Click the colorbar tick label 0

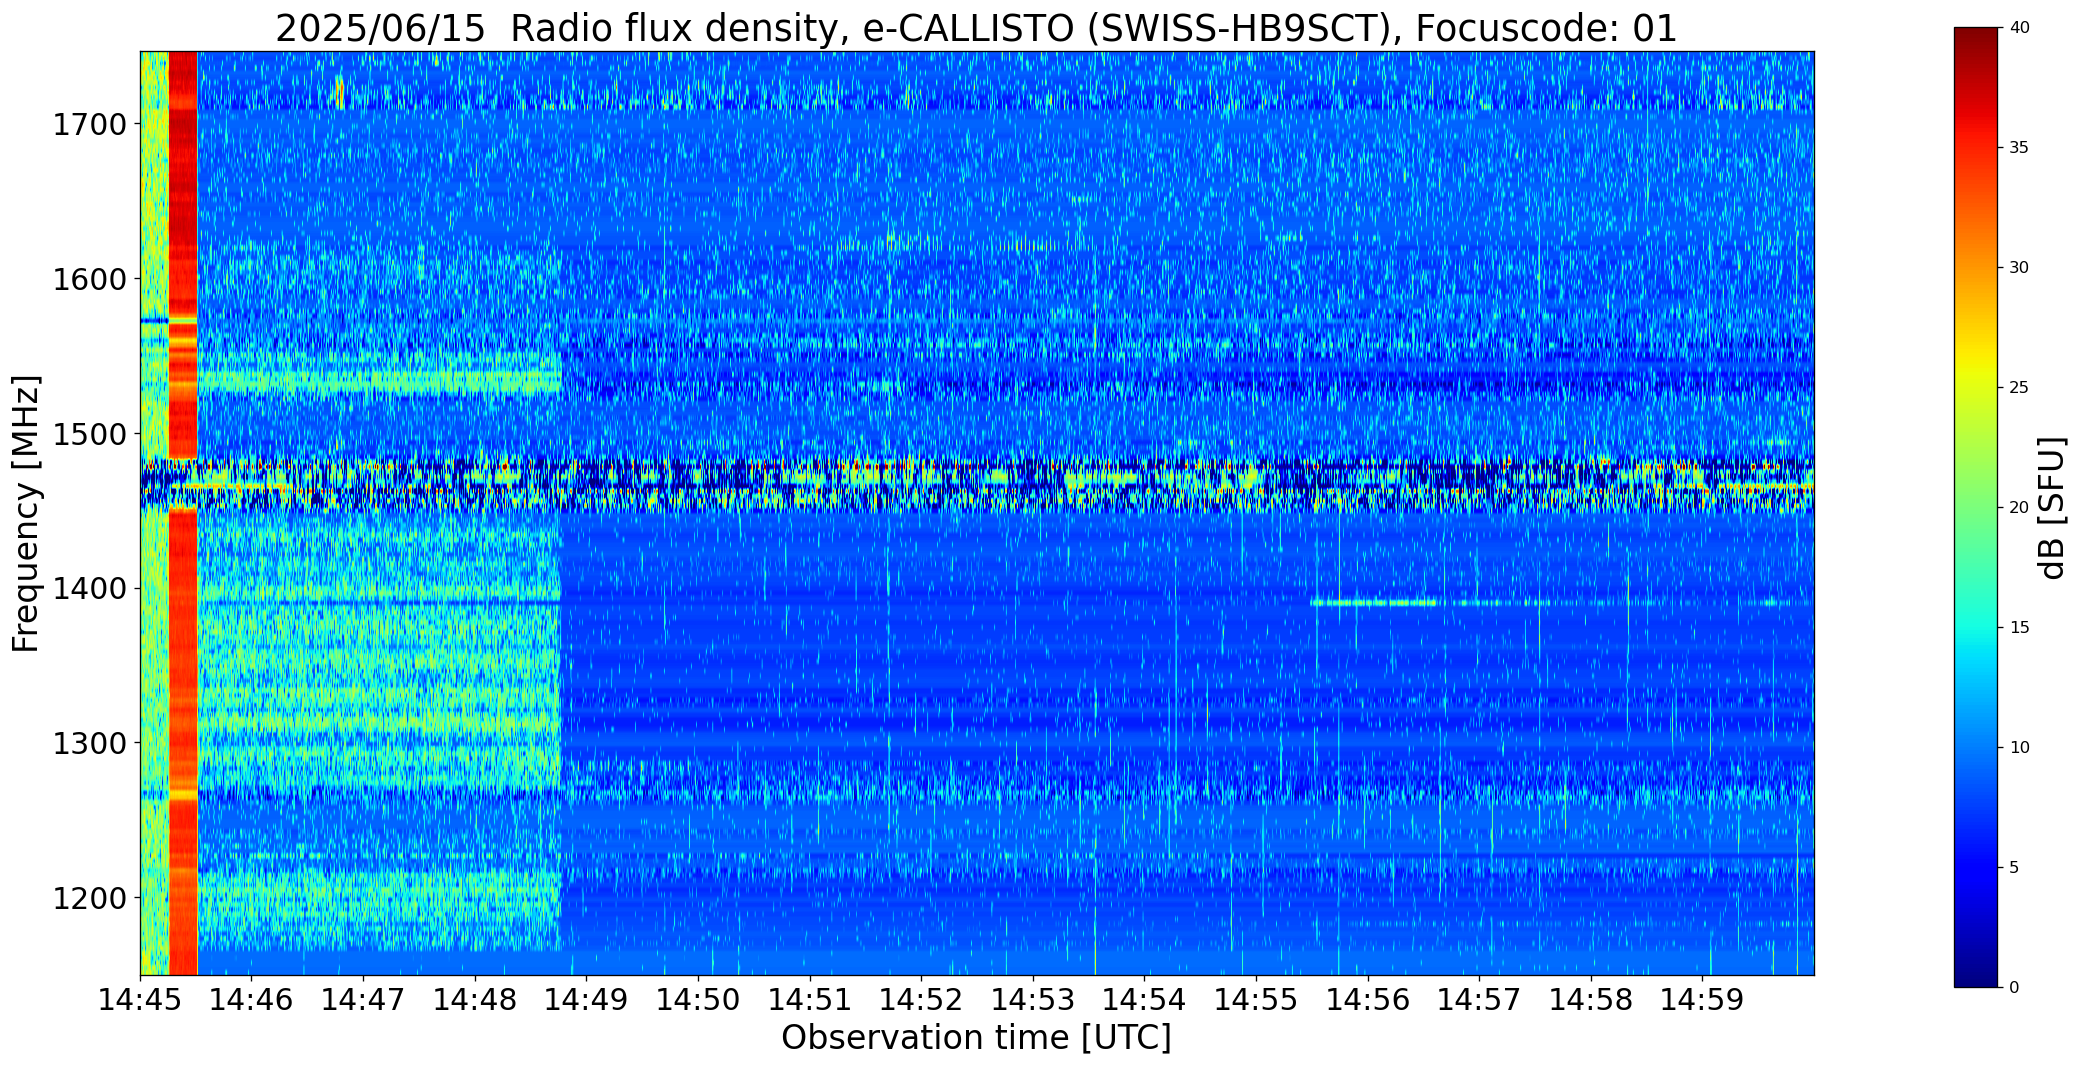click(x=2013, y=988)
